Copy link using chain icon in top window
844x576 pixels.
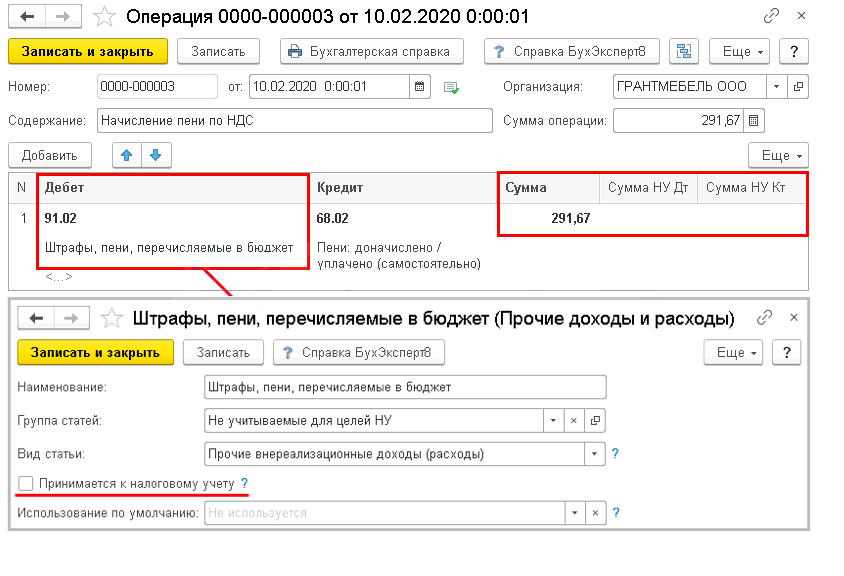[x=771, y=16]
